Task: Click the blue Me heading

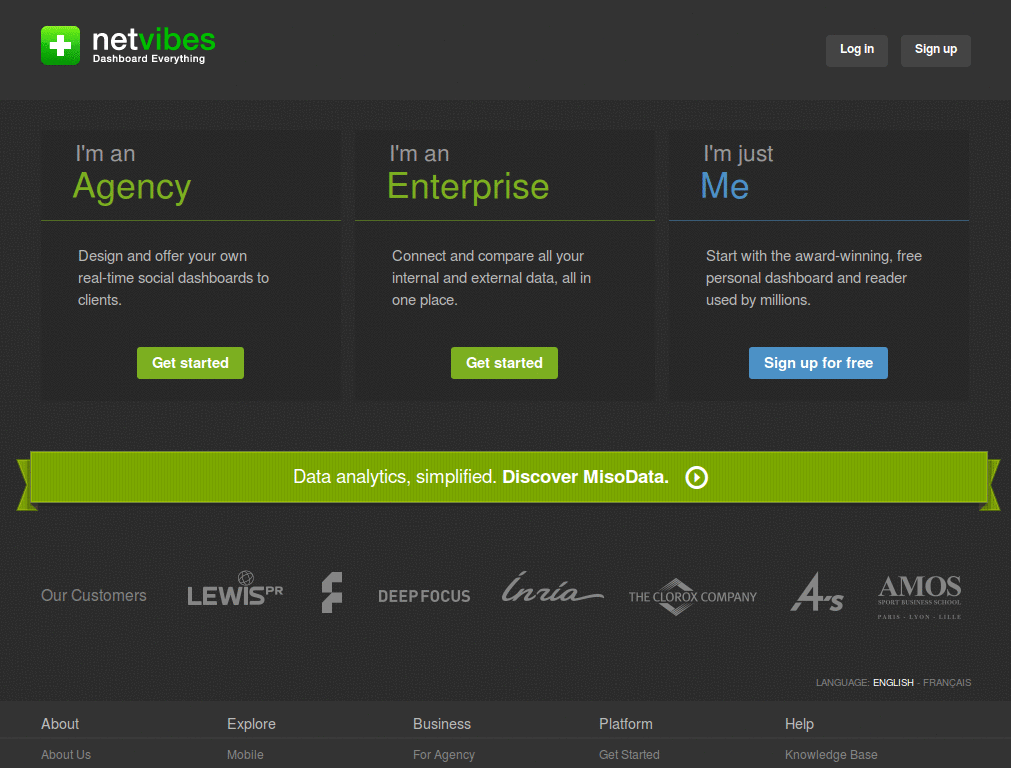Action: tap(724, 186)
